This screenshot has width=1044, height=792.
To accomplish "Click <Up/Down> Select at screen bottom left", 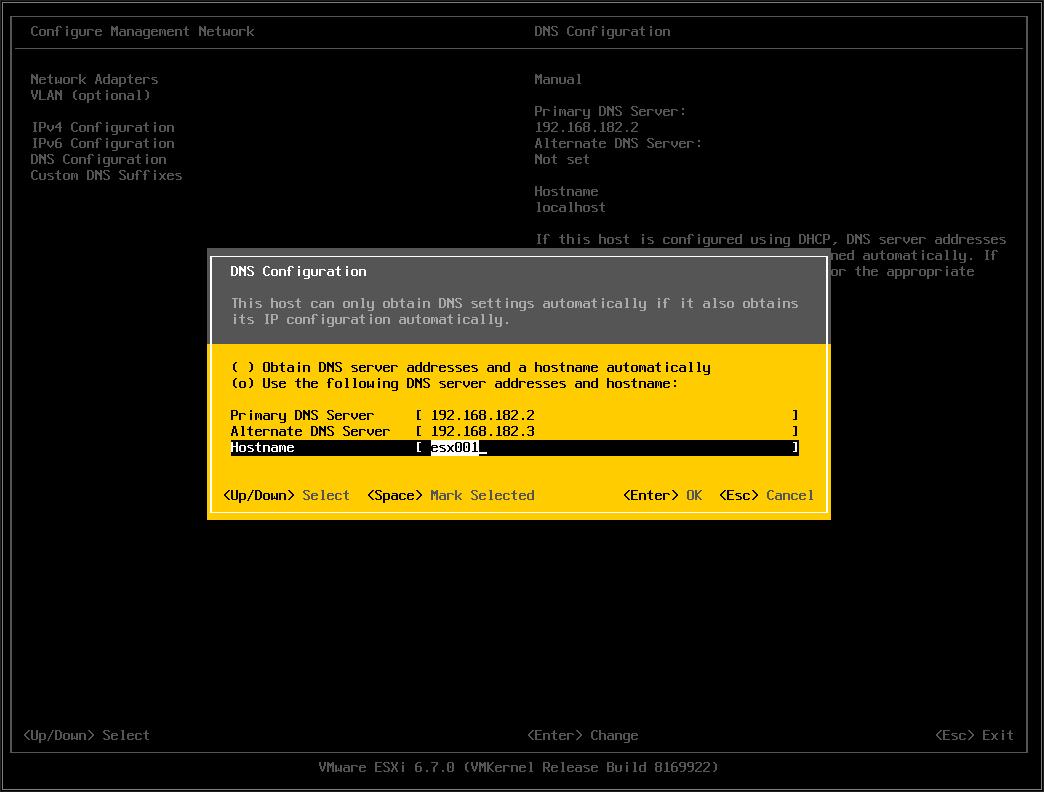I will [87, 735].
